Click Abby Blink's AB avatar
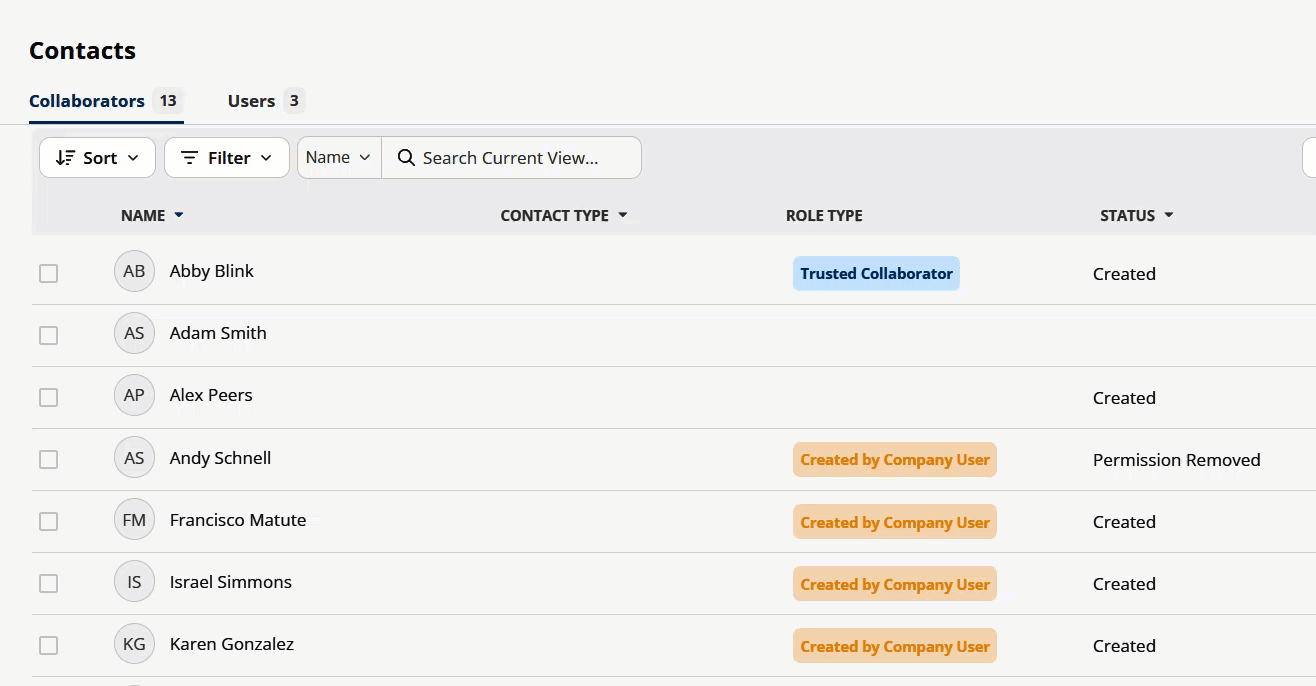 (134, 270)
